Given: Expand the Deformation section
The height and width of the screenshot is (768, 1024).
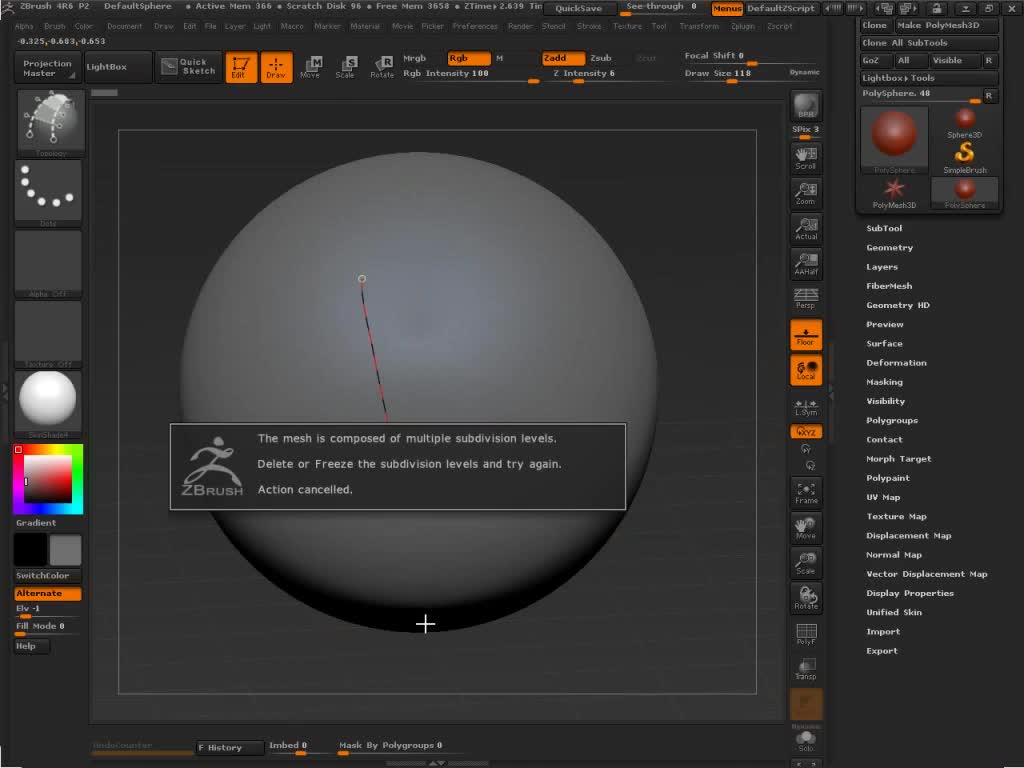Looking at the screenshot, I should (x=896, y=362).
